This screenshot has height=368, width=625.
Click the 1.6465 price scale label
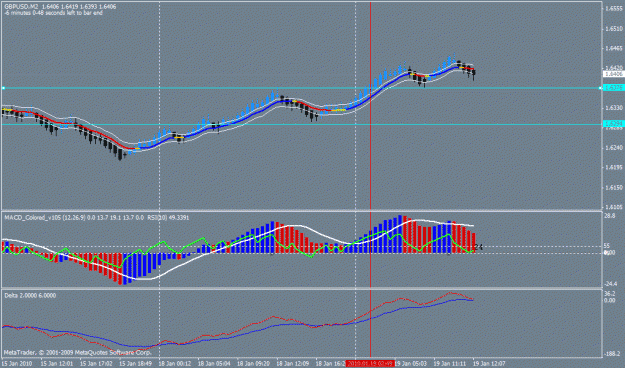tap(614, 48)
